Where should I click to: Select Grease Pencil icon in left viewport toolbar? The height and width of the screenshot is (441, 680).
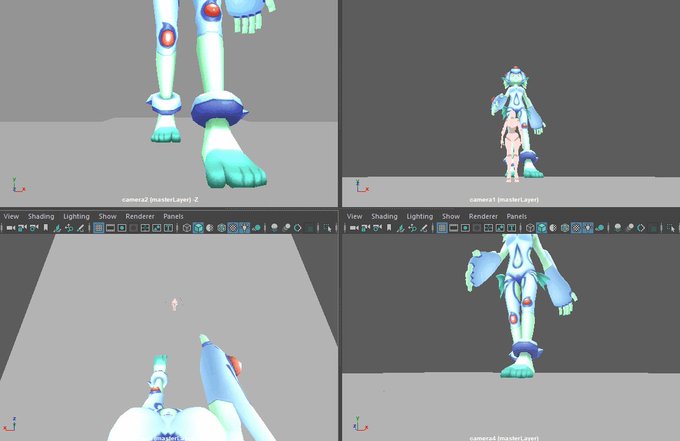81,228
